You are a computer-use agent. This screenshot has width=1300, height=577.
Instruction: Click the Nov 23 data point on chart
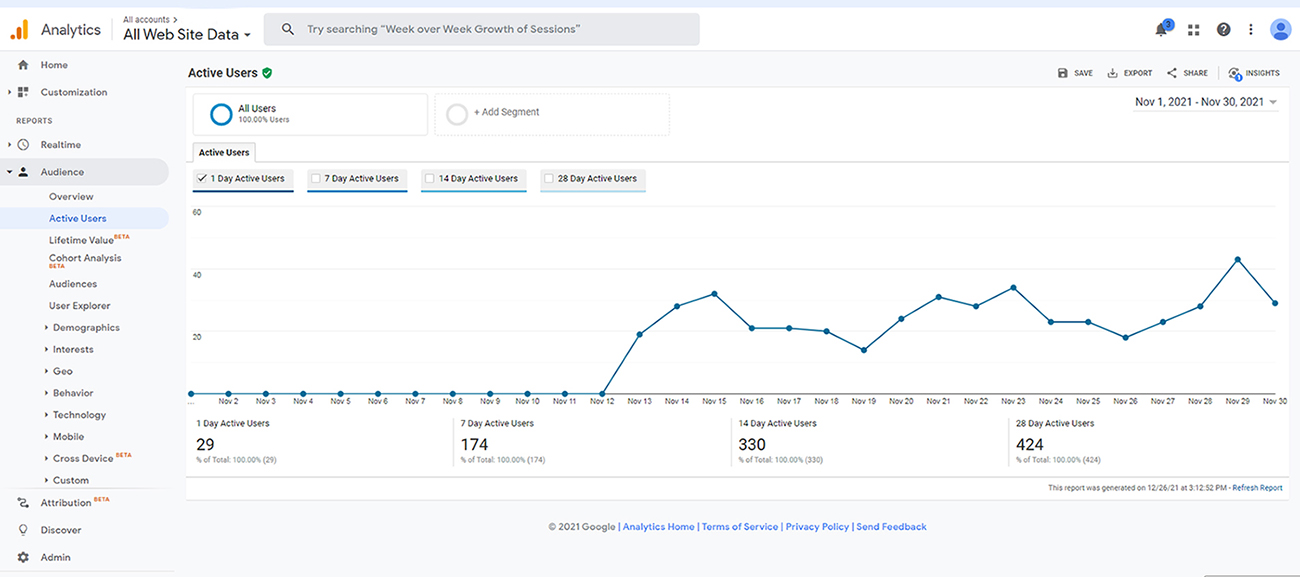click(1013, 288)
